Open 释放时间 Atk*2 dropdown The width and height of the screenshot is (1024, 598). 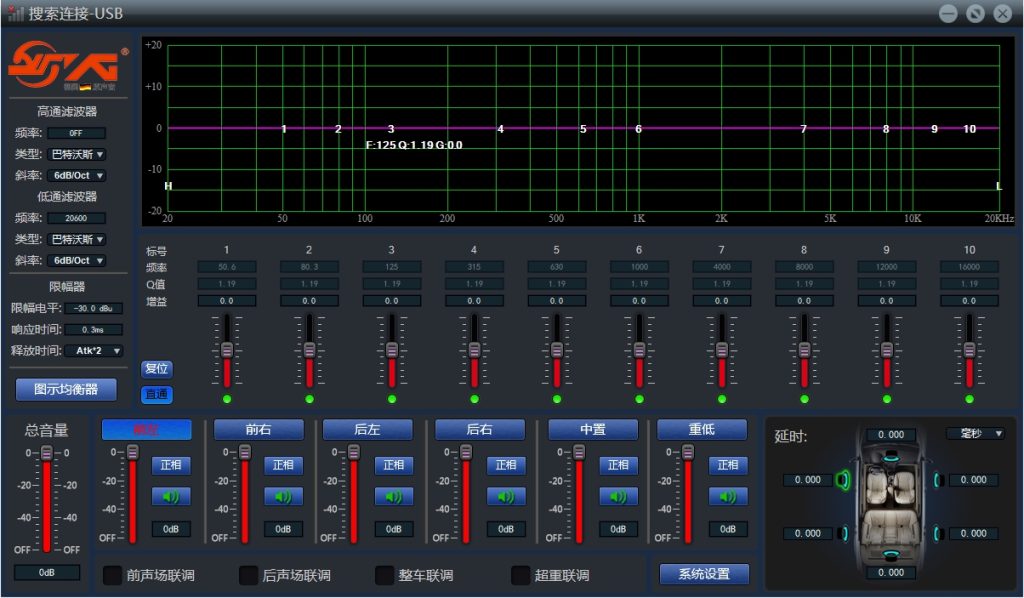(94, 351)
